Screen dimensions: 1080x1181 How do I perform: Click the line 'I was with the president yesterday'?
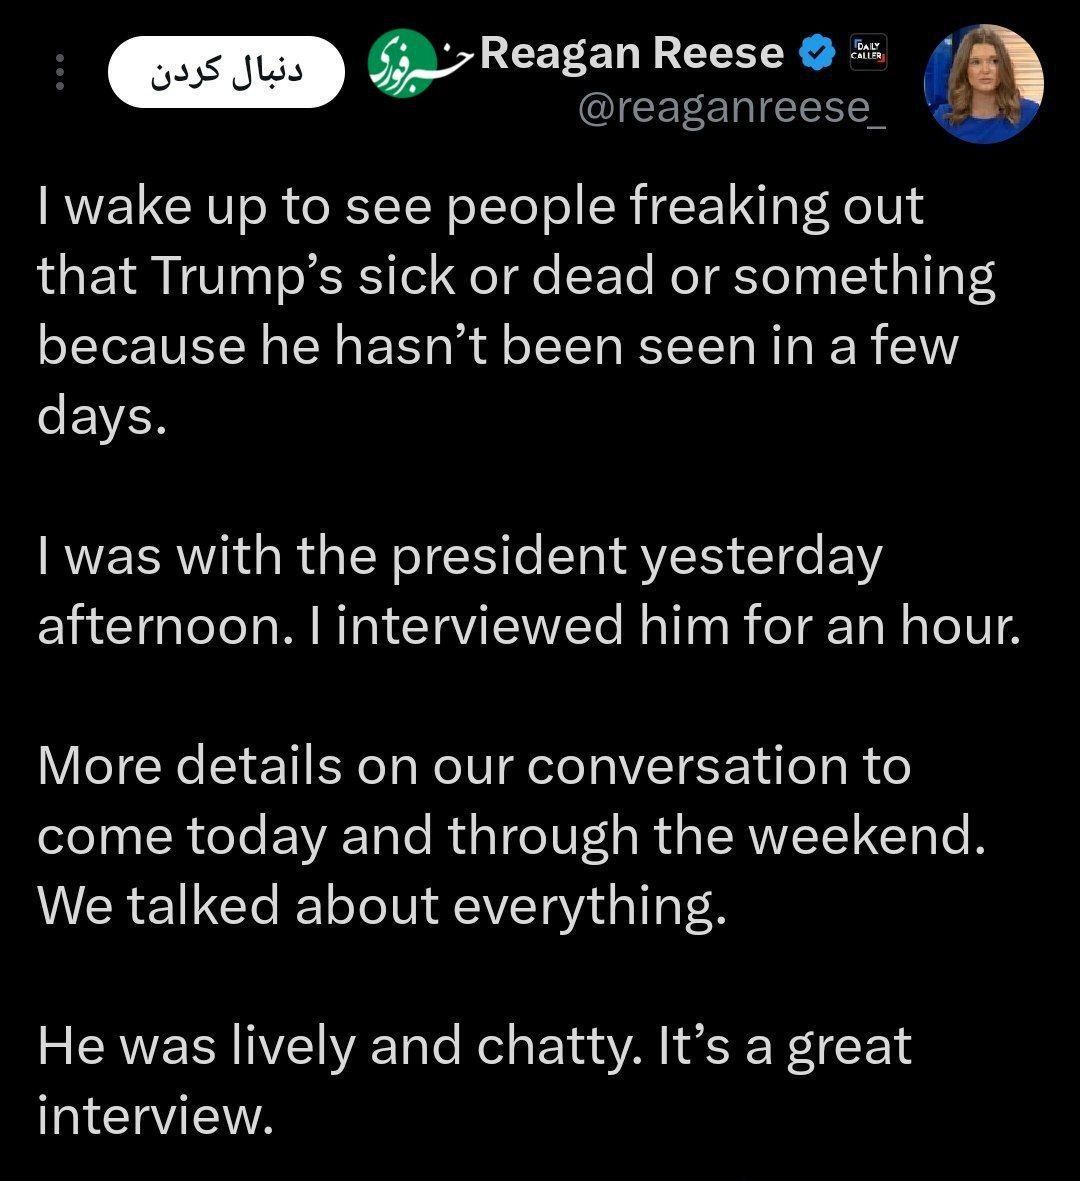point(459,557)
